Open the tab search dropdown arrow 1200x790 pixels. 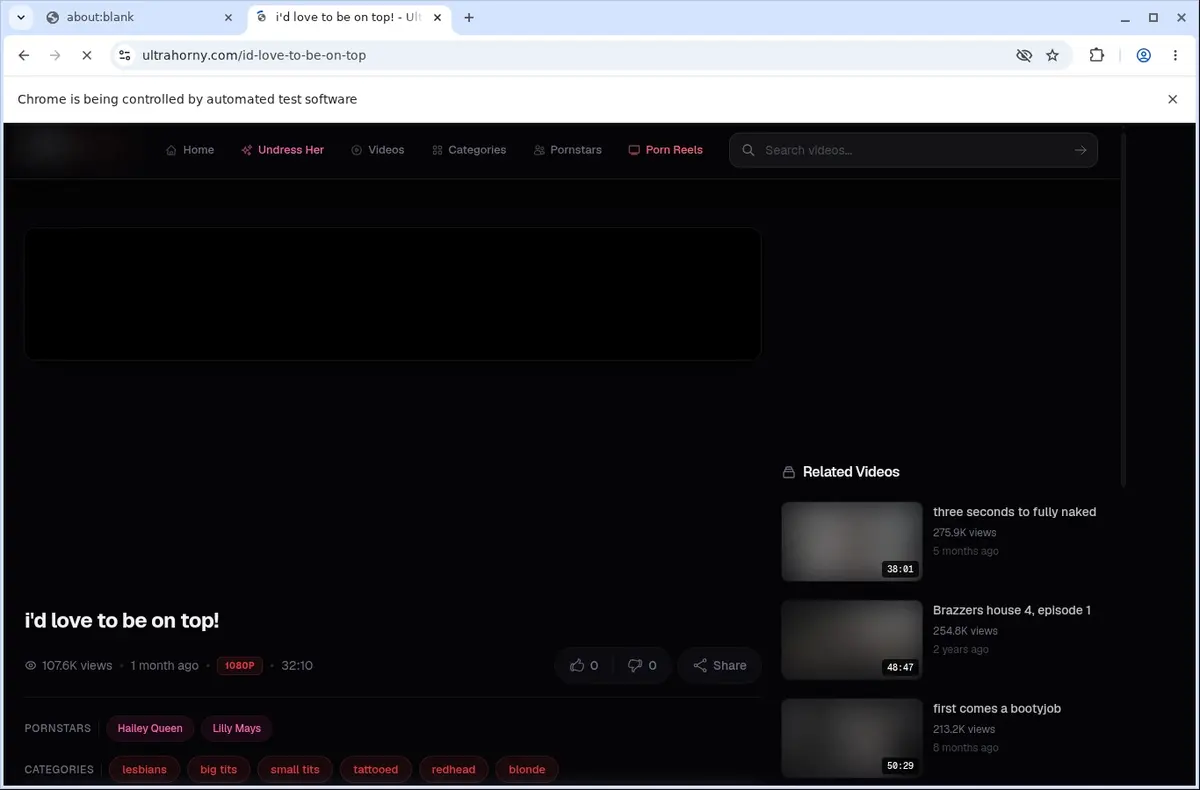point(21,17)
